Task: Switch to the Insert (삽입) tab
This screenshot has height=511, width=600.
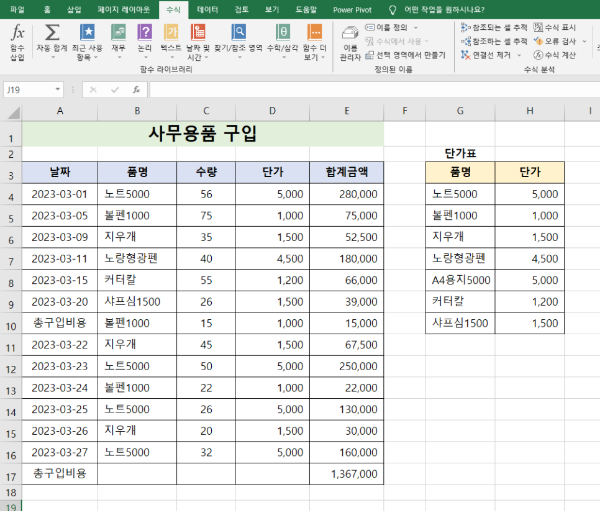Action: [74, 10]
